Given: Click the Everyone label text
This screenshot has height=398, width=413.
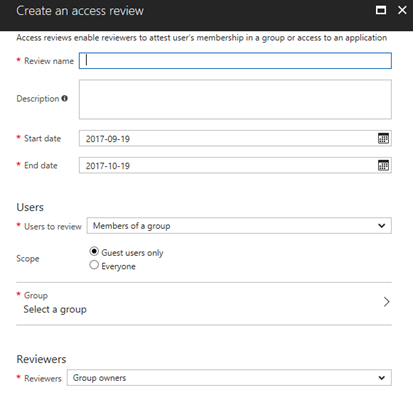Looking at the screenshot, I should [x=118, y=266].
